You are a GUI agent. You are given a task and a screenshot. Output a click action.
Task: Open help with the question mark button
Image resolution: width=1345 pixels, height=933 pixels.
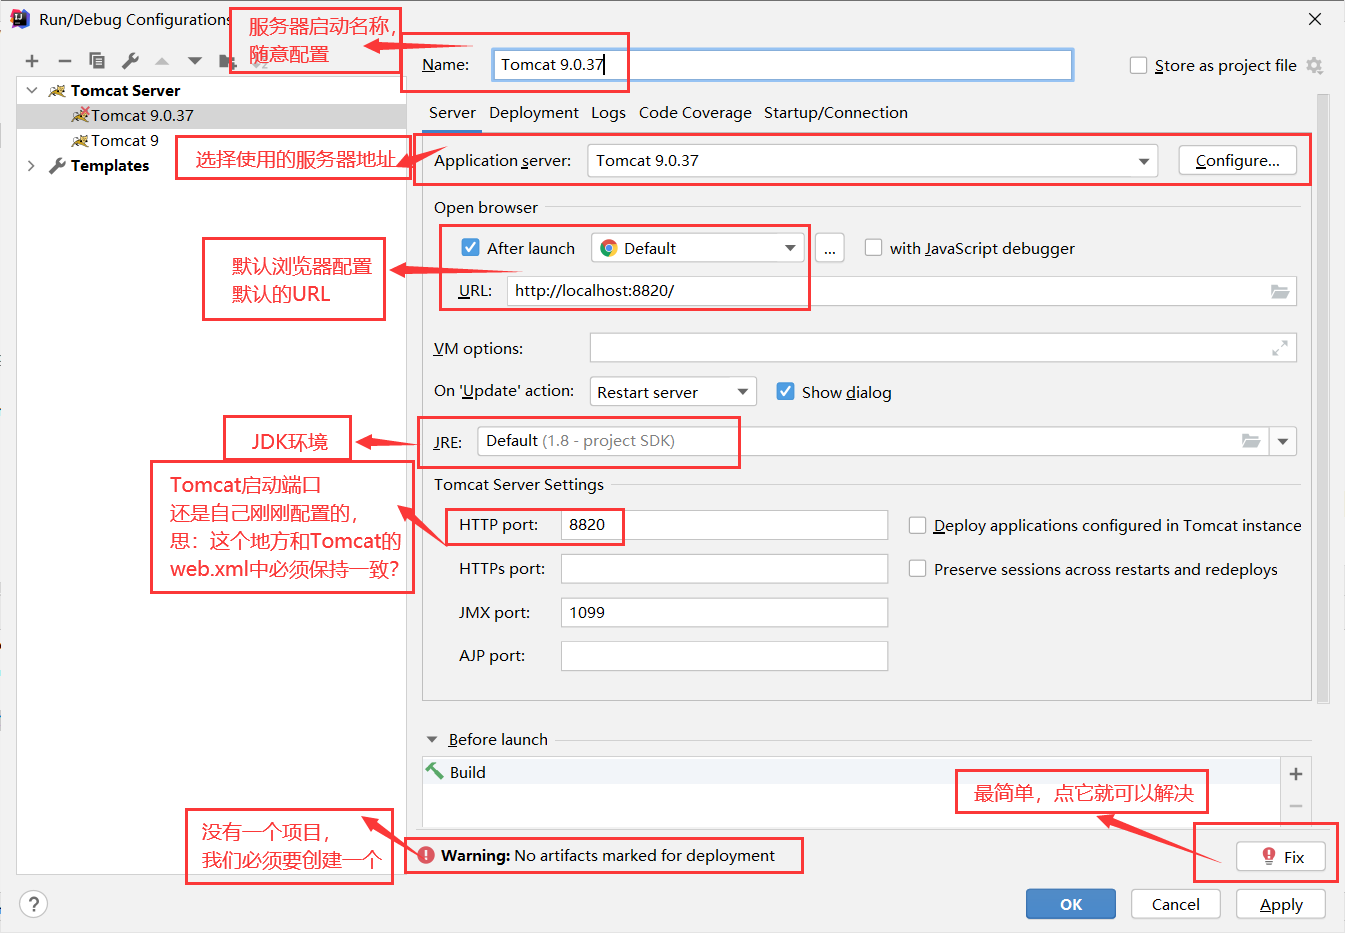click(x=33, y=904)
